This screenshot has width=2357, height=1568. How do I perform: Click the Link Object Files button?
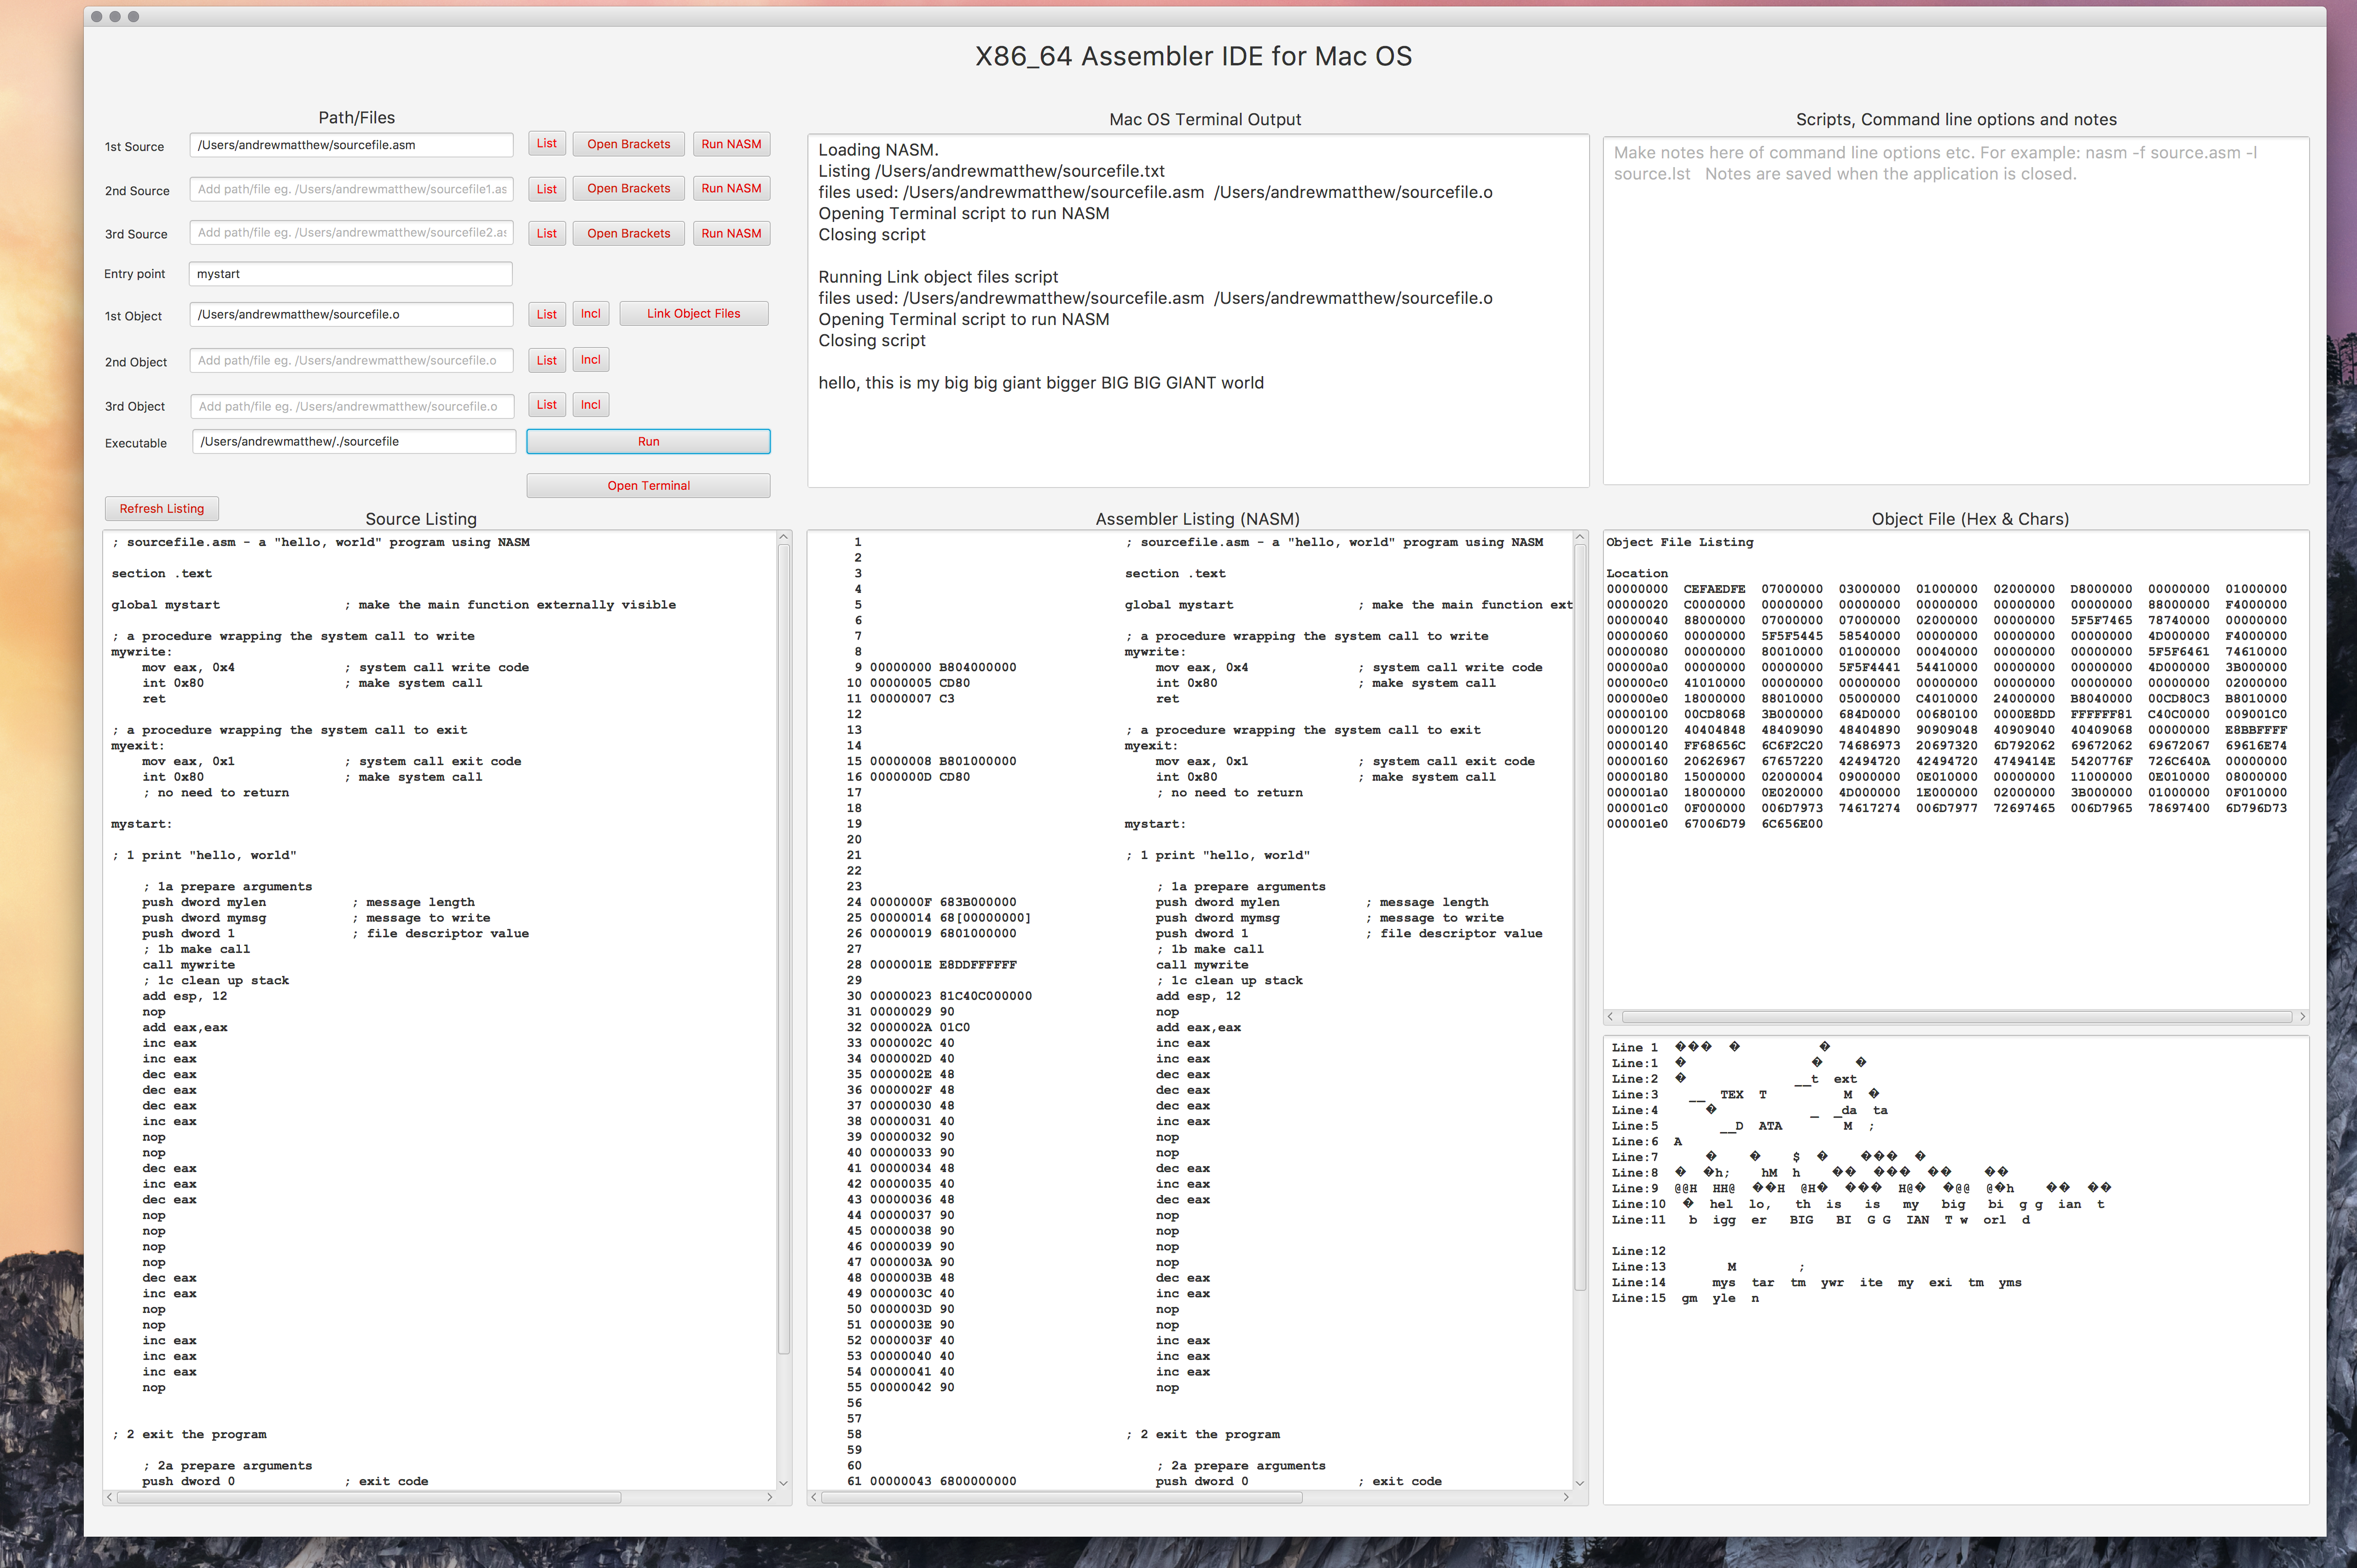(694, 314)
